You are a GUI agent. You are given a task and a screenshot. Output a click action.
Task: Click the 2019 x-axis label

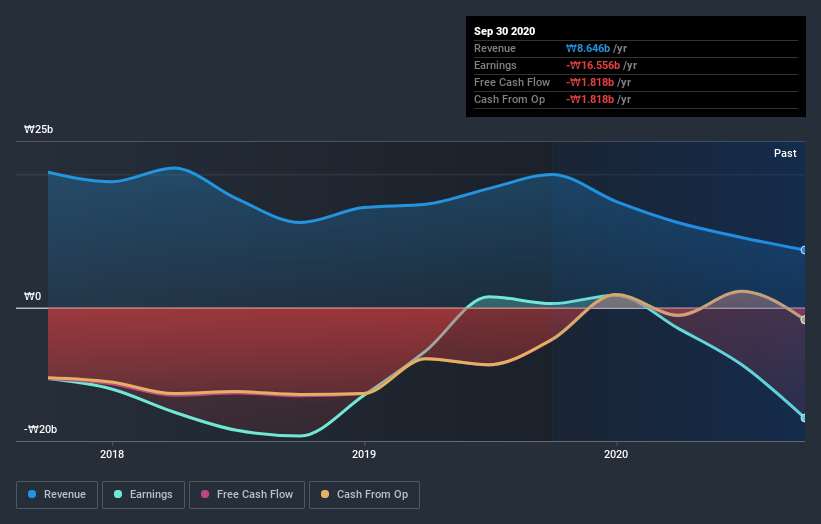point(364,454)
